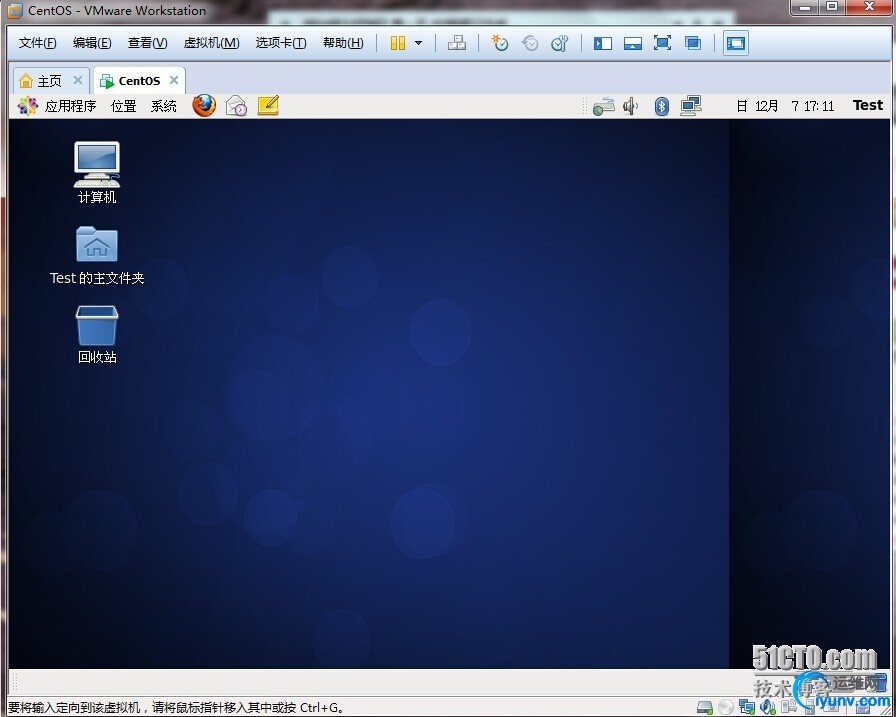Switch to Unity mode
The image size is (896, 717).
tap(693, 43)
